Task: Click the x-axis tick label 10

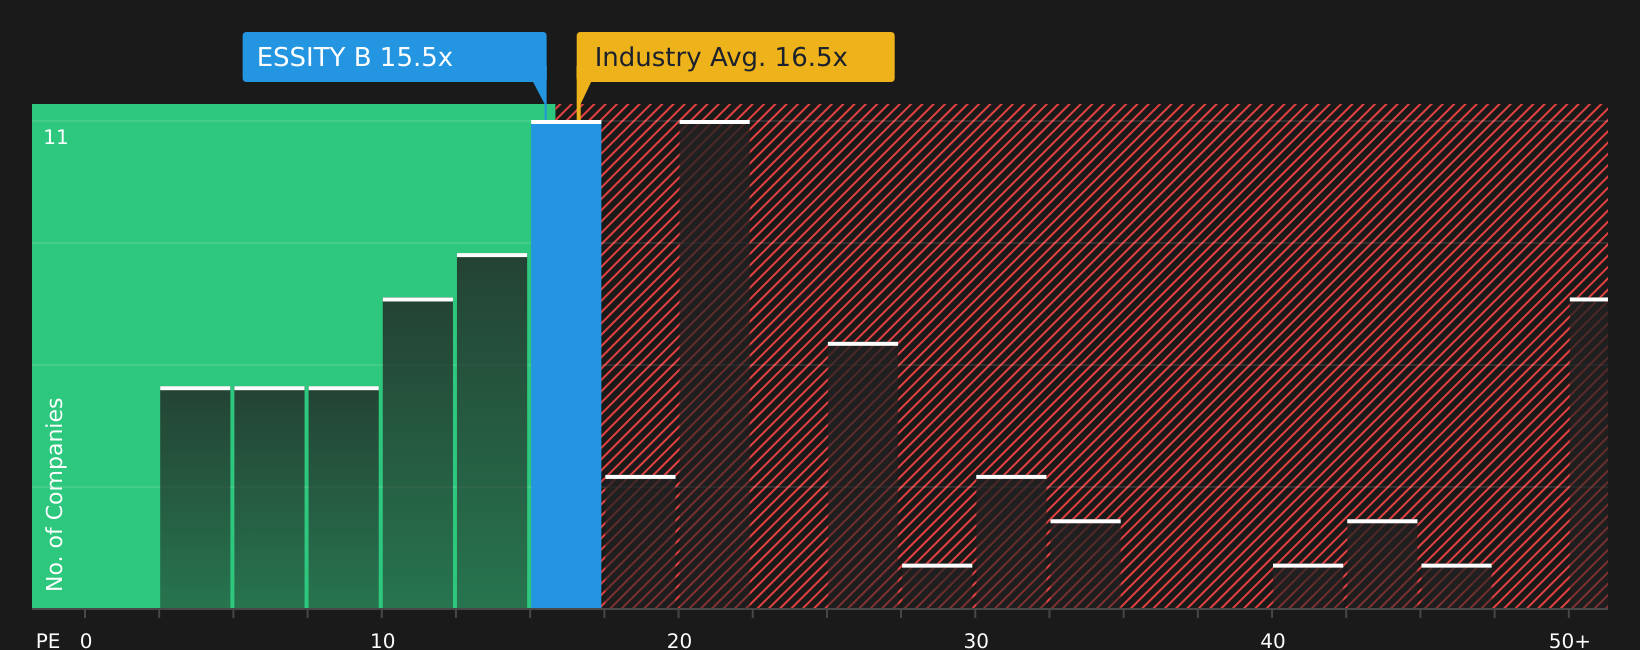Action: click(383, 641)
